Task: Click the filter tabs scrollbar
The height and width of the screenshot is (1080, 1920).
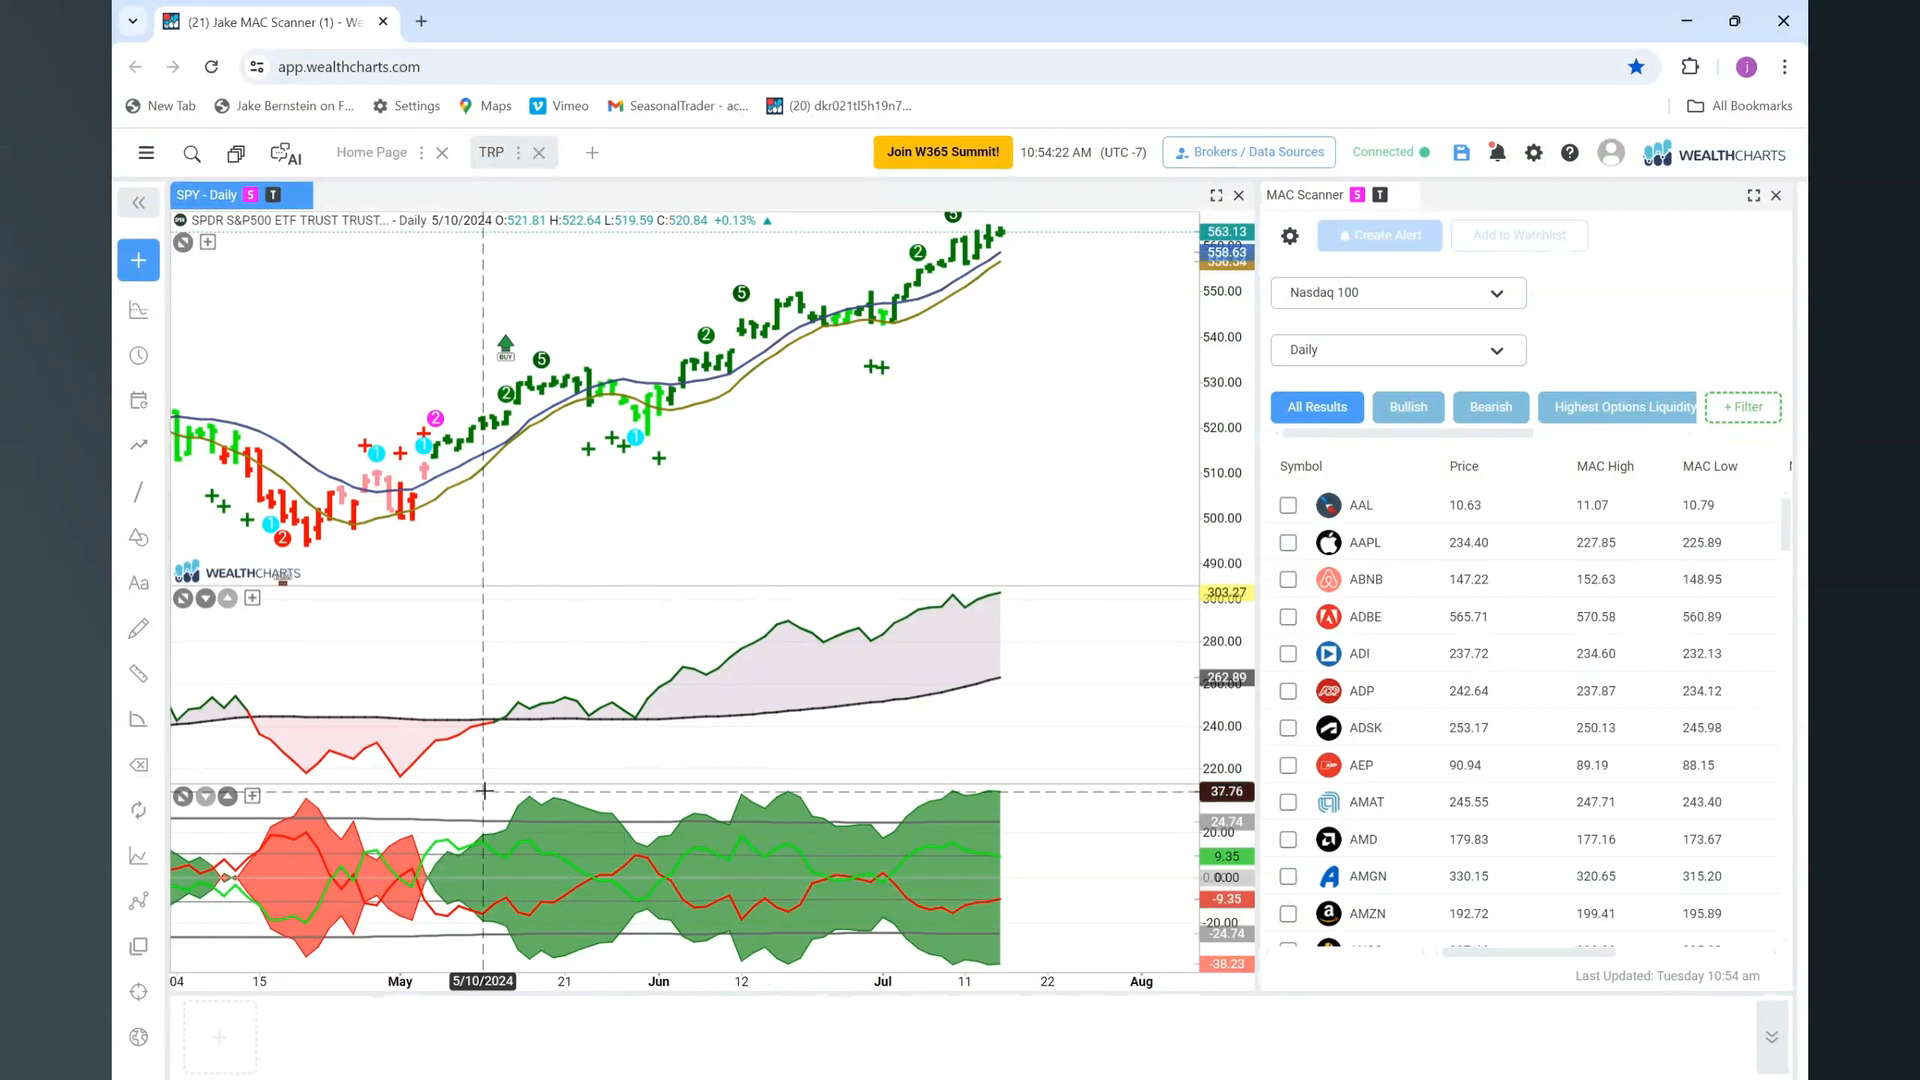Action: (x=1407, y=434)
